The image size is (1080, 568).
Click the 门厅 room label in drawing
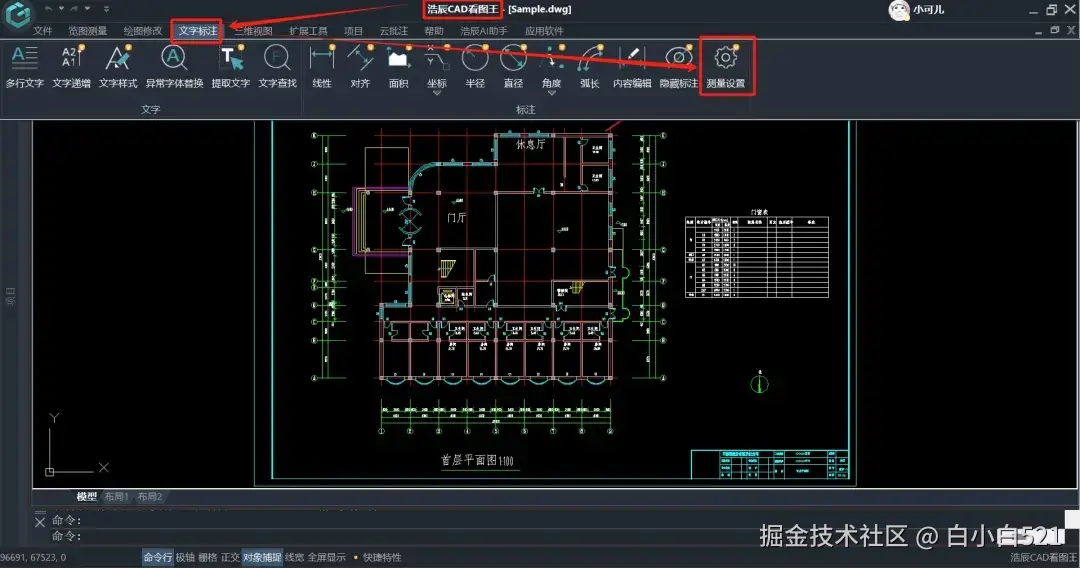pos(457,218)
